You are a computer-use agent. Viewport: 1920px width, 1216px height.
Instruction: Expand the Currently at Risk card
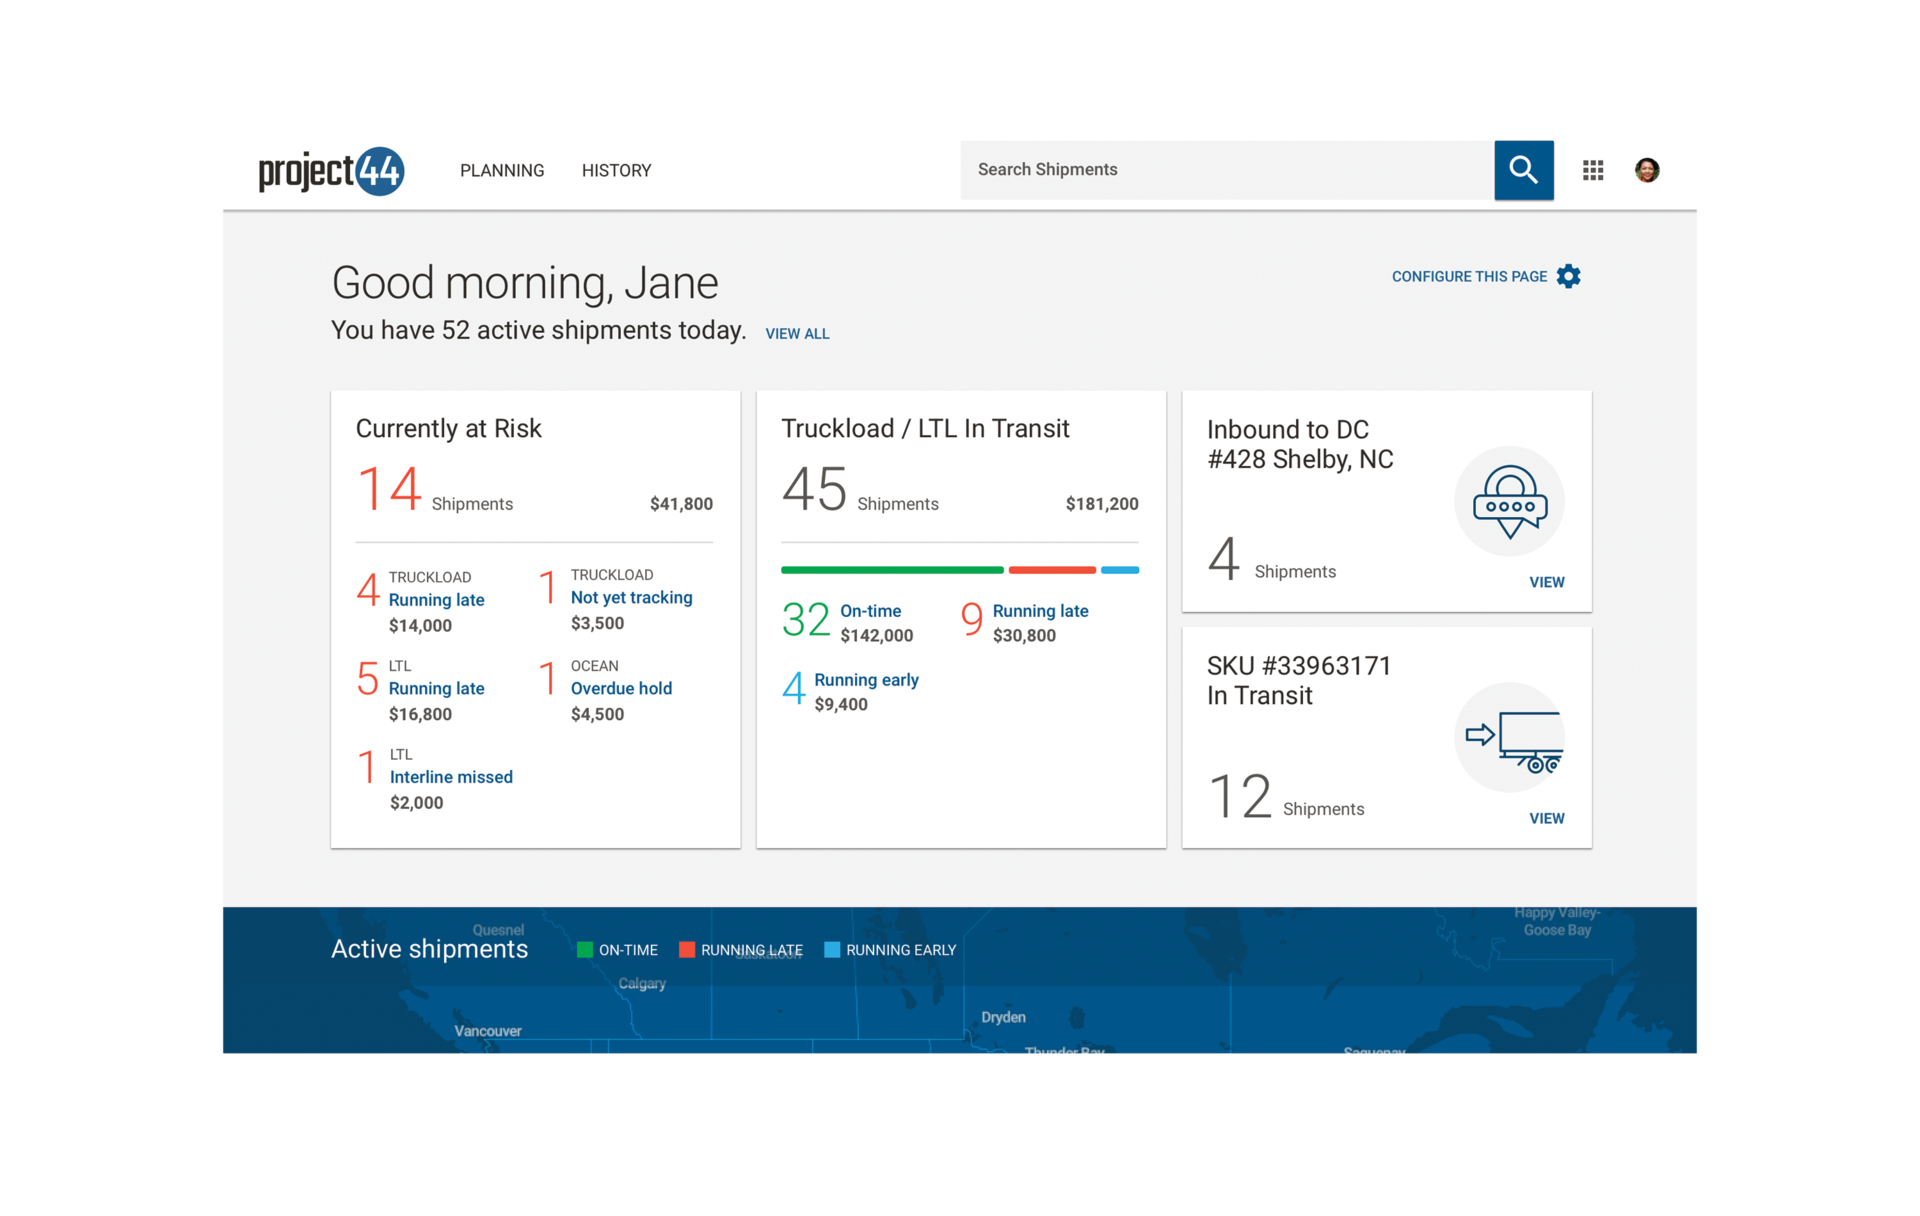[x=448, y=428]
